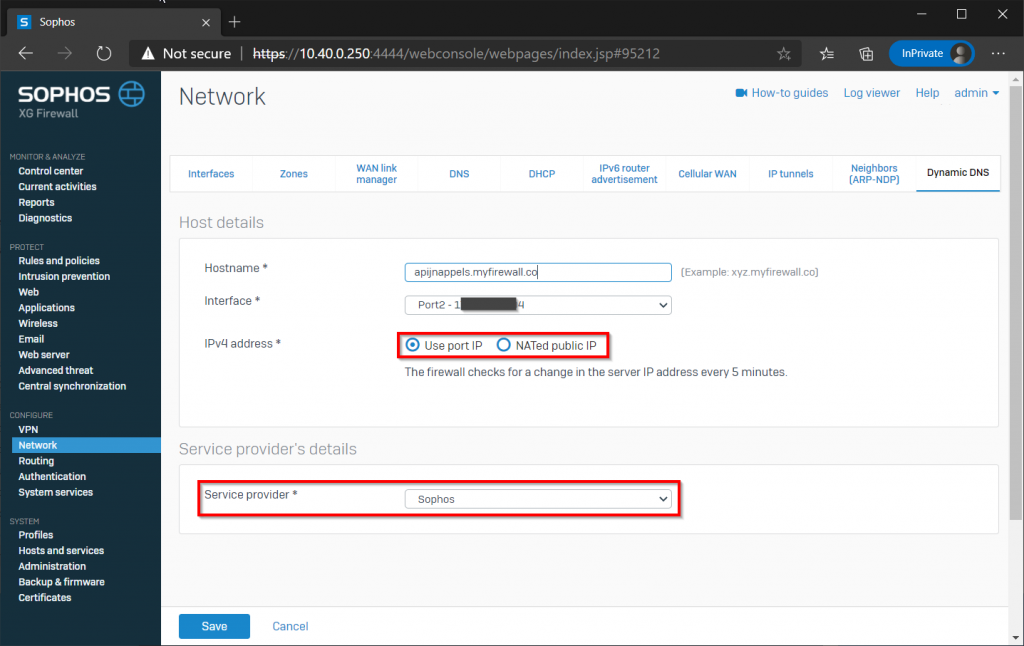This screenshot has width=1024, height=646.
Task: Open Diagnostics in sidebar
Action: 45,218
